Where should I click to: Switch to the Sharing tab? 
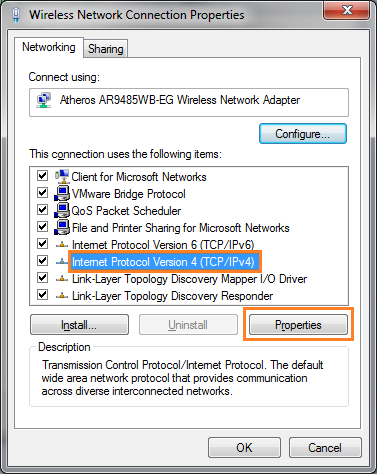click(106, 49)
